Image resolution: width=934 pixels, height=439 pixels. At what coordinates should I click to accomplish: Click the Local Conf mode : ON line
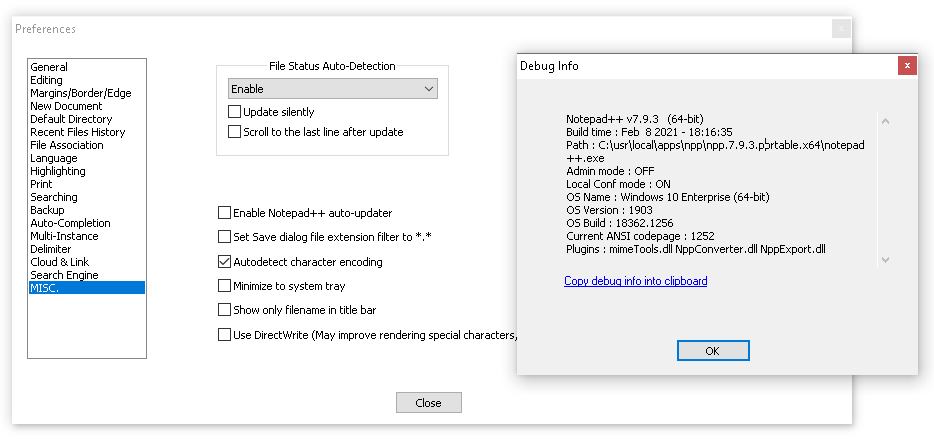[x=618, y=184]
